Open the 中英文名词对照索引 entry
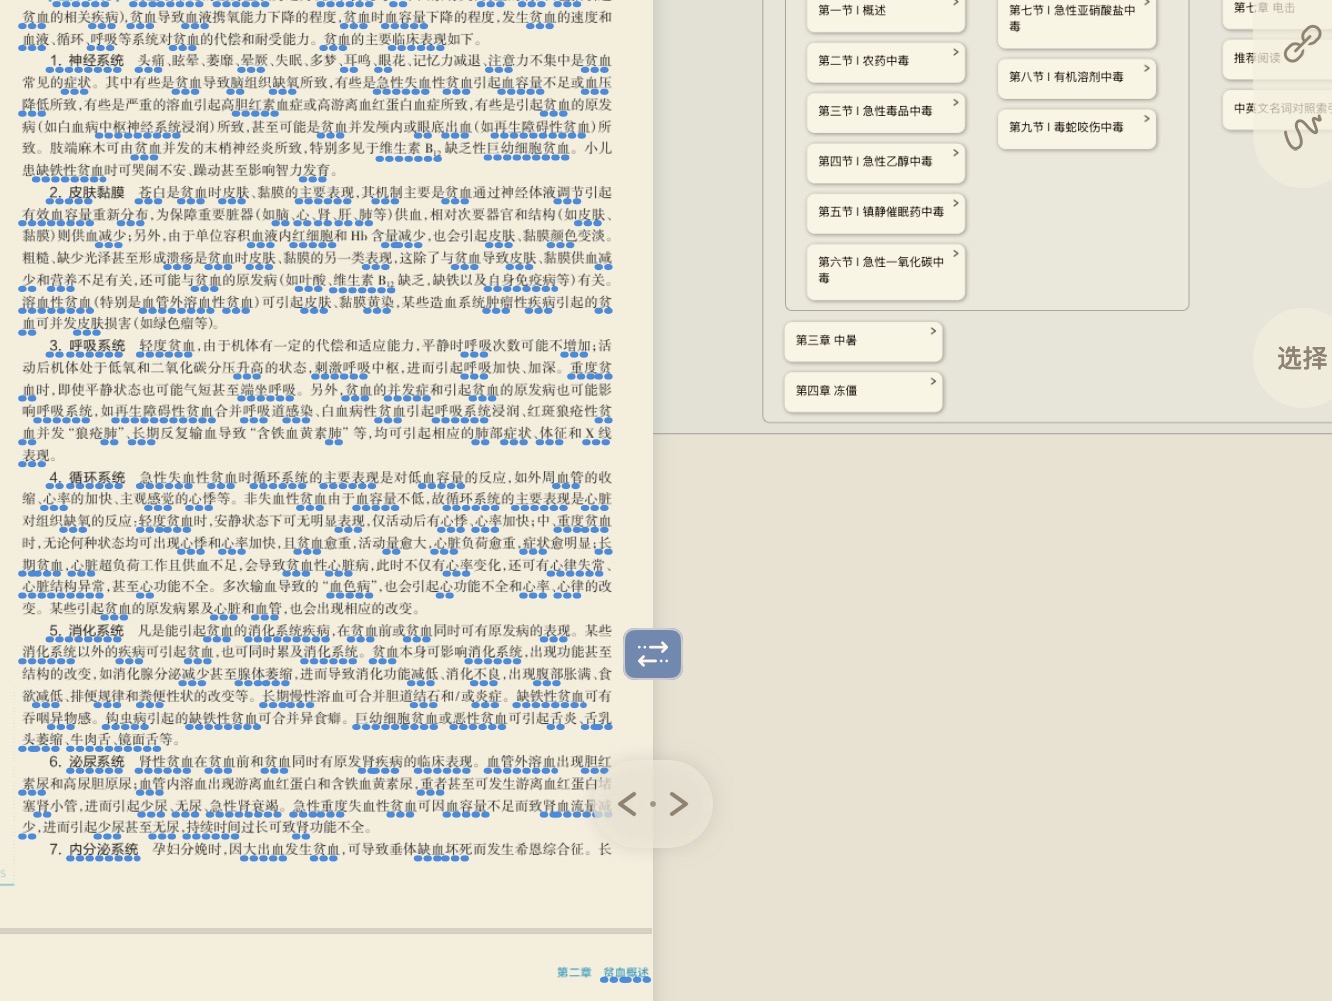Screen dimensions: 1332x1001 (1270, 108)
